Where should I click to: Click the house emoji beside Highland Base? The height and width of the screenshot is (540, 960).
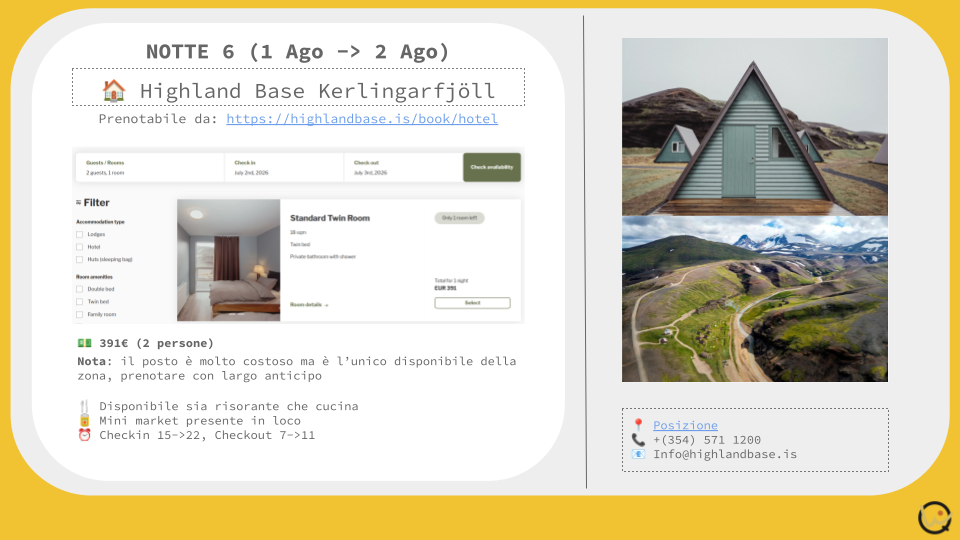point(114,91)
